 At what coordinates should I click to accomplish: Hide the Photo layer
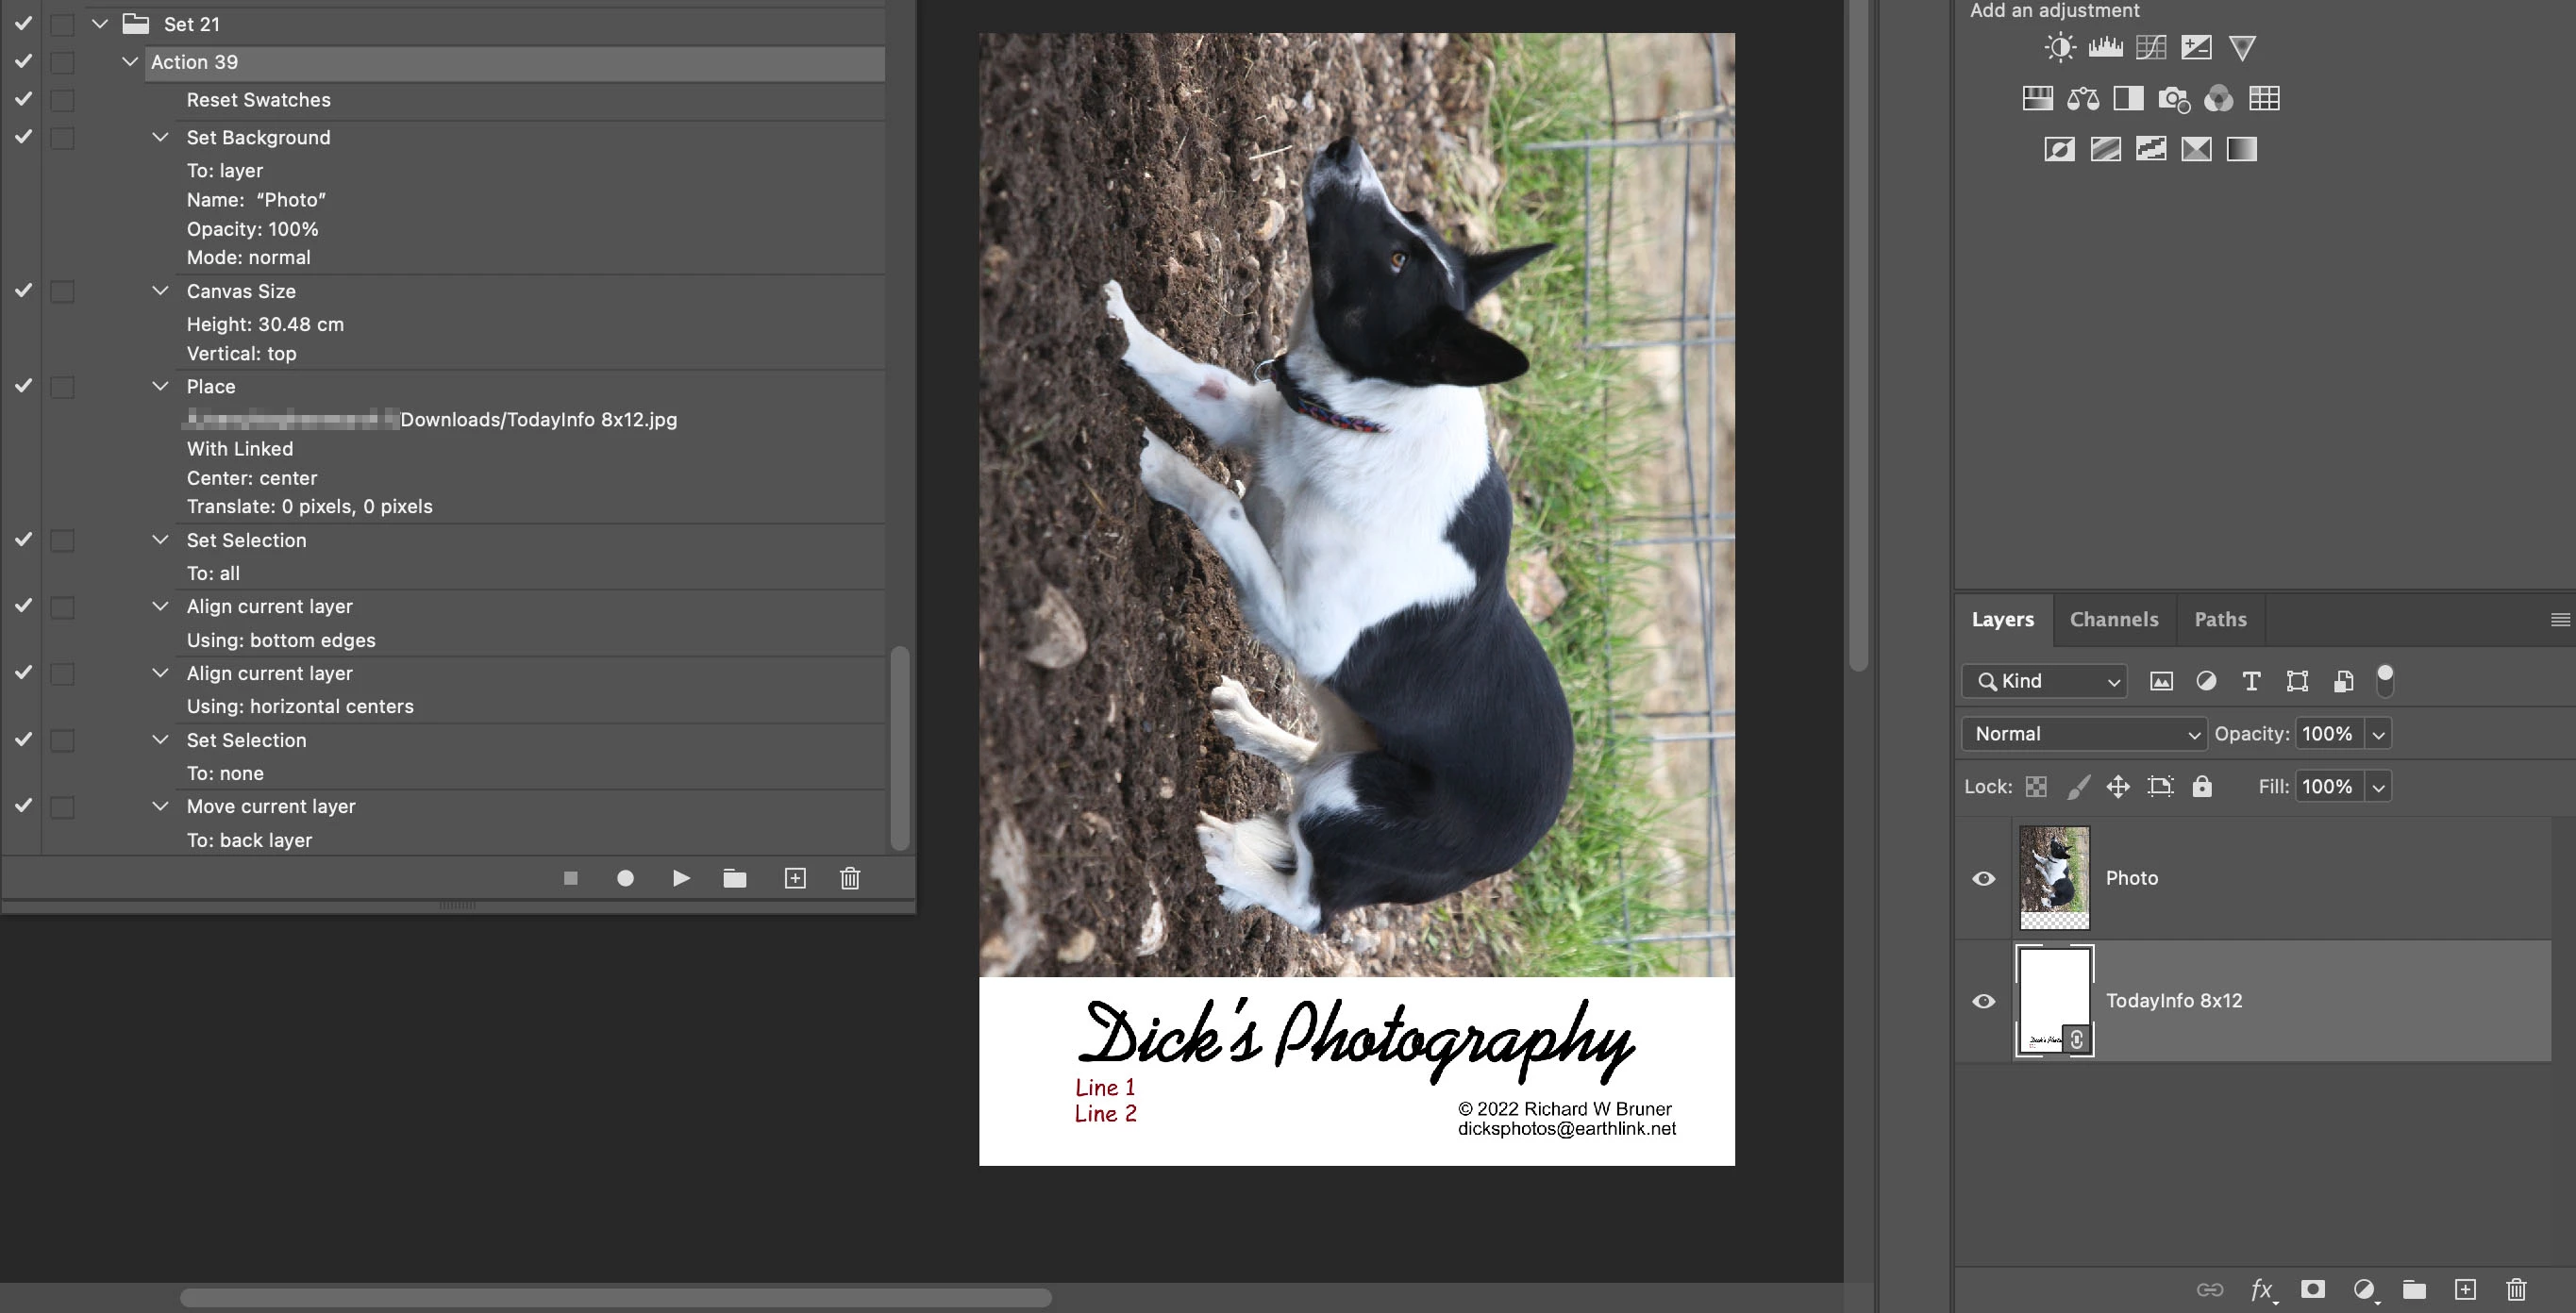tap(1984, 878)
